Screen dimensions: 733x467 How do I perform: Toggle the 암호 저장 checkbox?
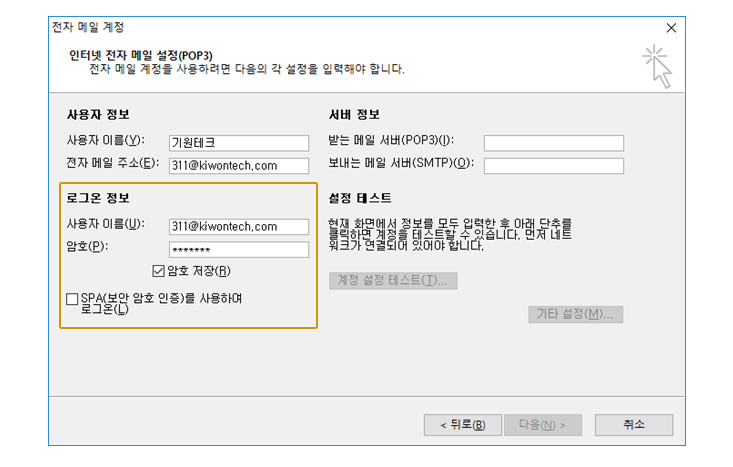(158, 271)
